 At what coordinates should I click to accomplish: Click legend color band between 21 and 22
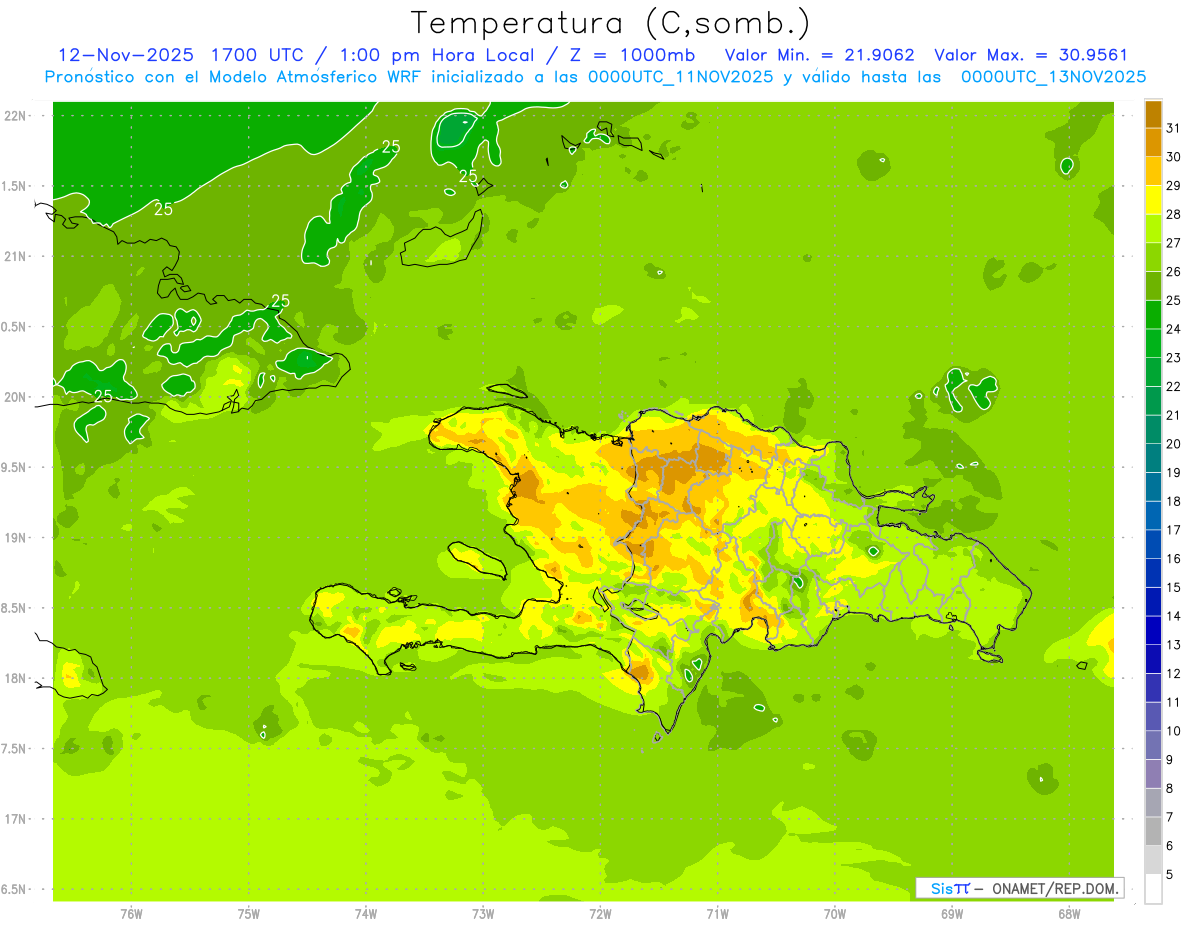pos(1153,401)
